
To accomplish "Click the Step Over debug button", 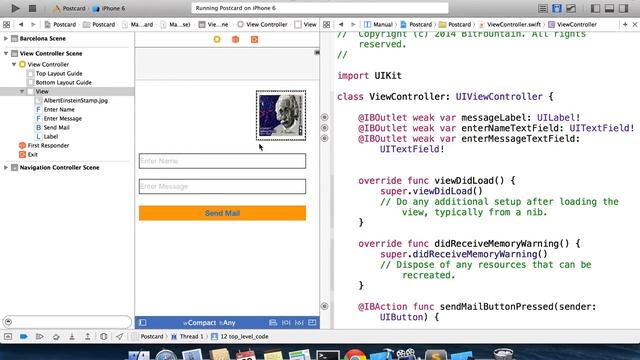I will [x=56, y=336].
